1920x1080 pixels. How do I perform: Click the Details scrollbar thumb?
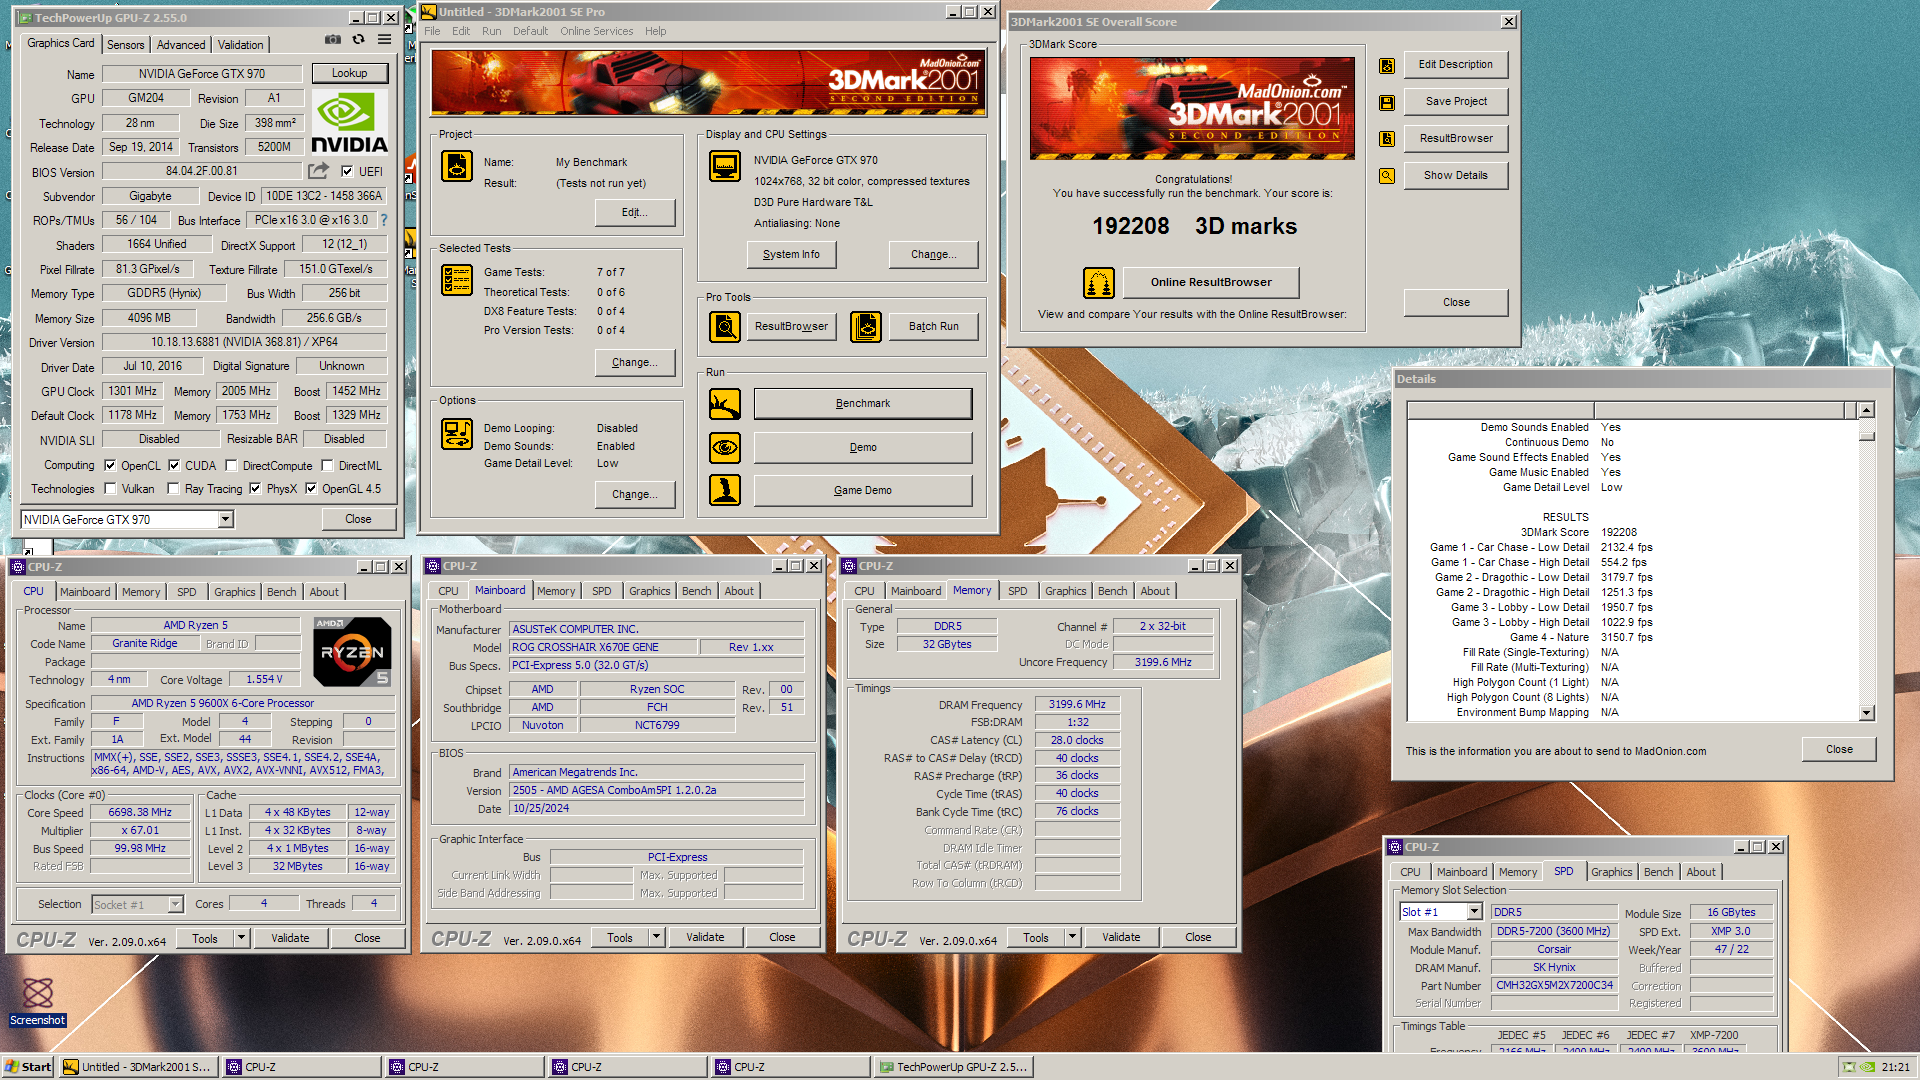coord(1867,435)
